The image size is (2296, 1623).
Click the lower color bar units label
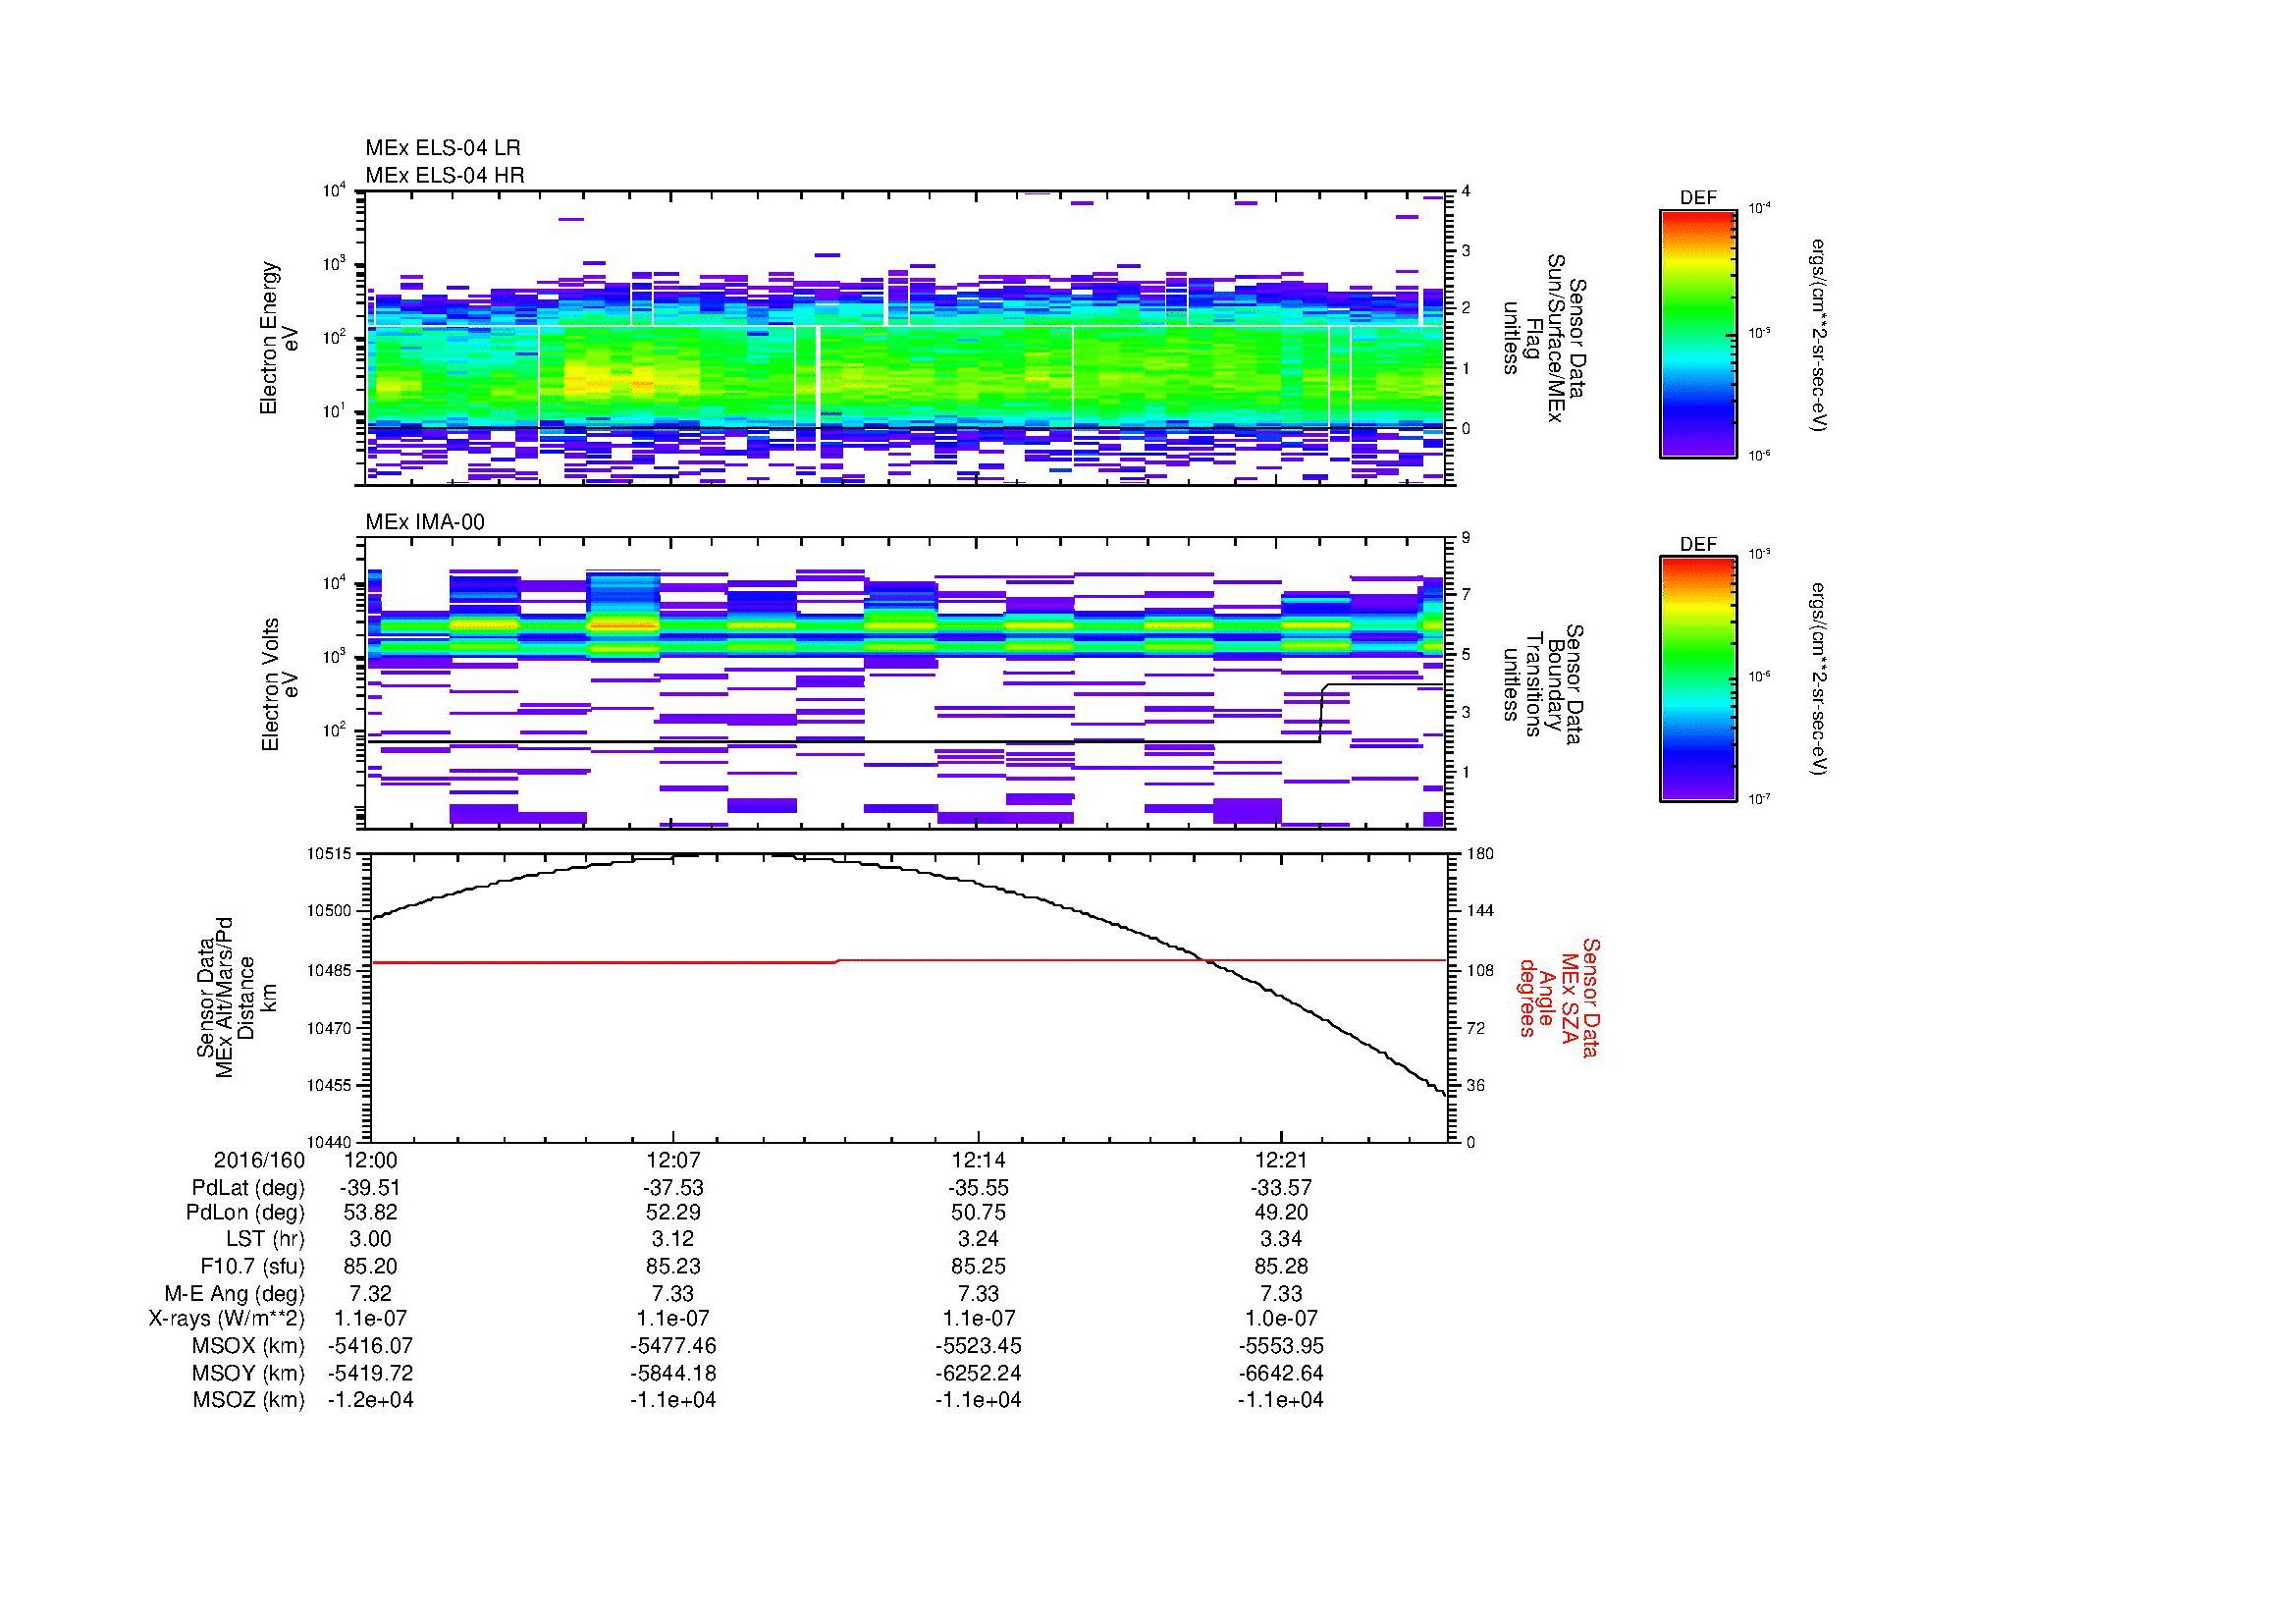tap(1817, 679)
